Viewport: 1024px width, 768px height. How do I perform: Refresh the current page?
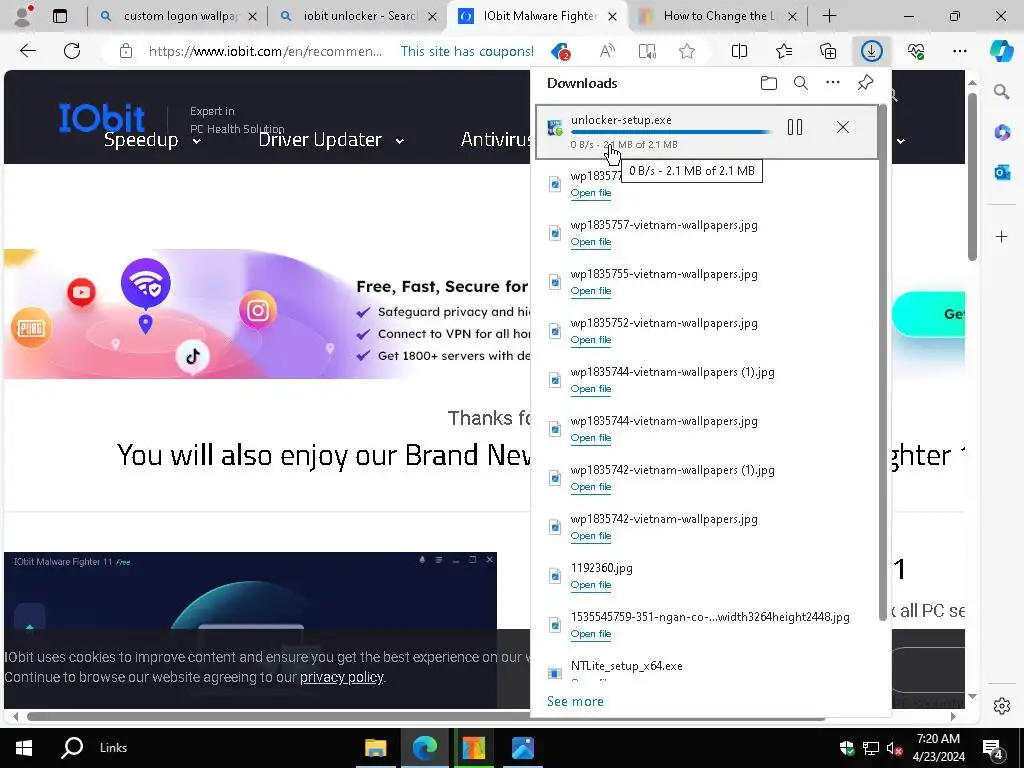pyautogui.click(x=72, y=51)
